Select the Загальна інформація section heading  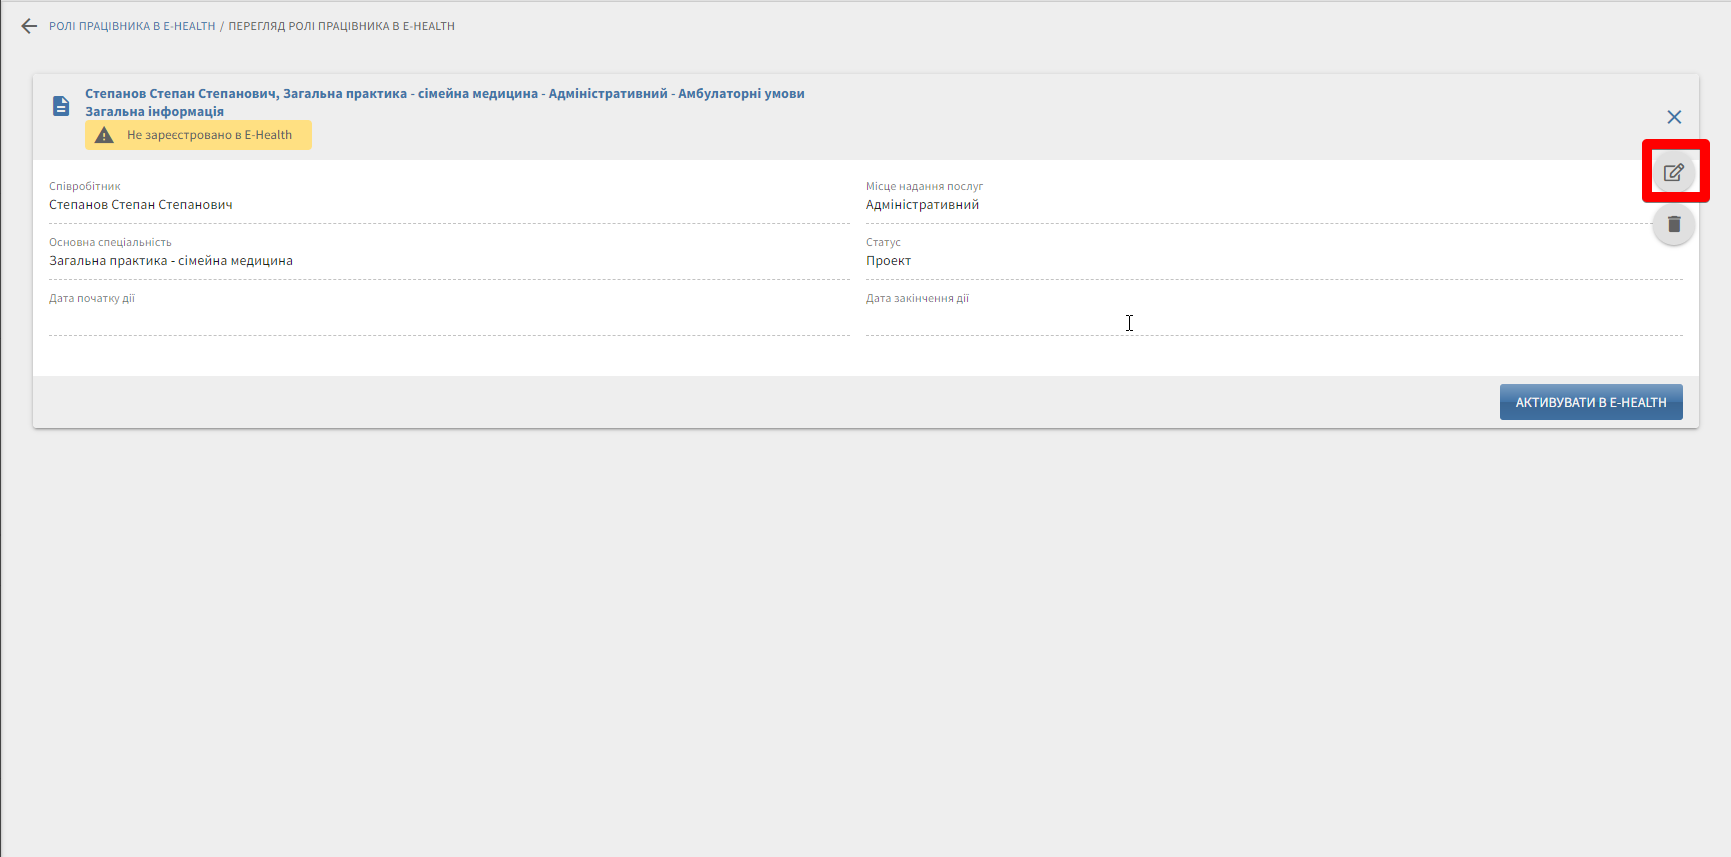pyautogui.click(x=154, y=112)
